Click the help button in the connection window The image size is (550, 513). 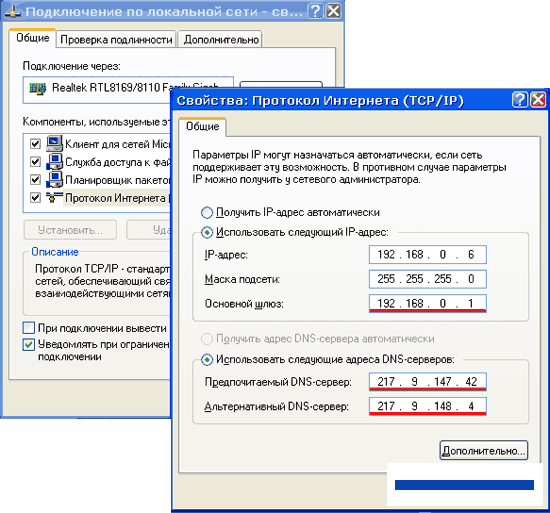315,11
